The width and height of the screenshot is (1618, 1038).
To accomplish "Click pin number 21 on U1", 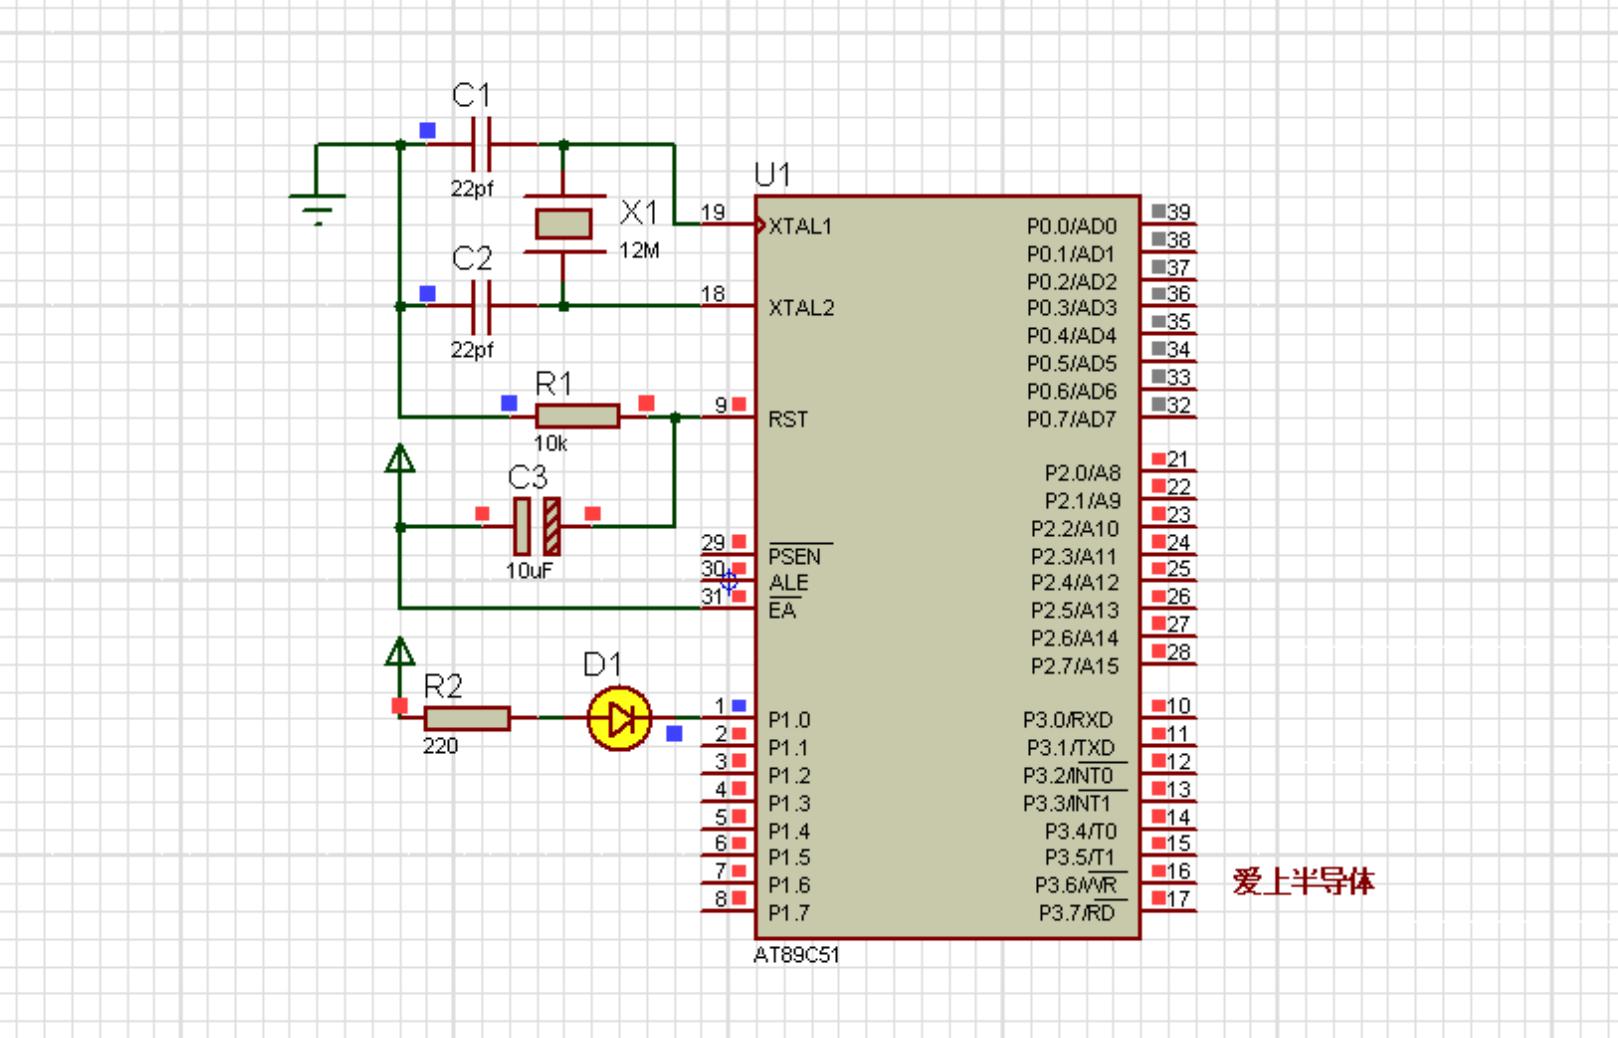I will (1179, 459).
